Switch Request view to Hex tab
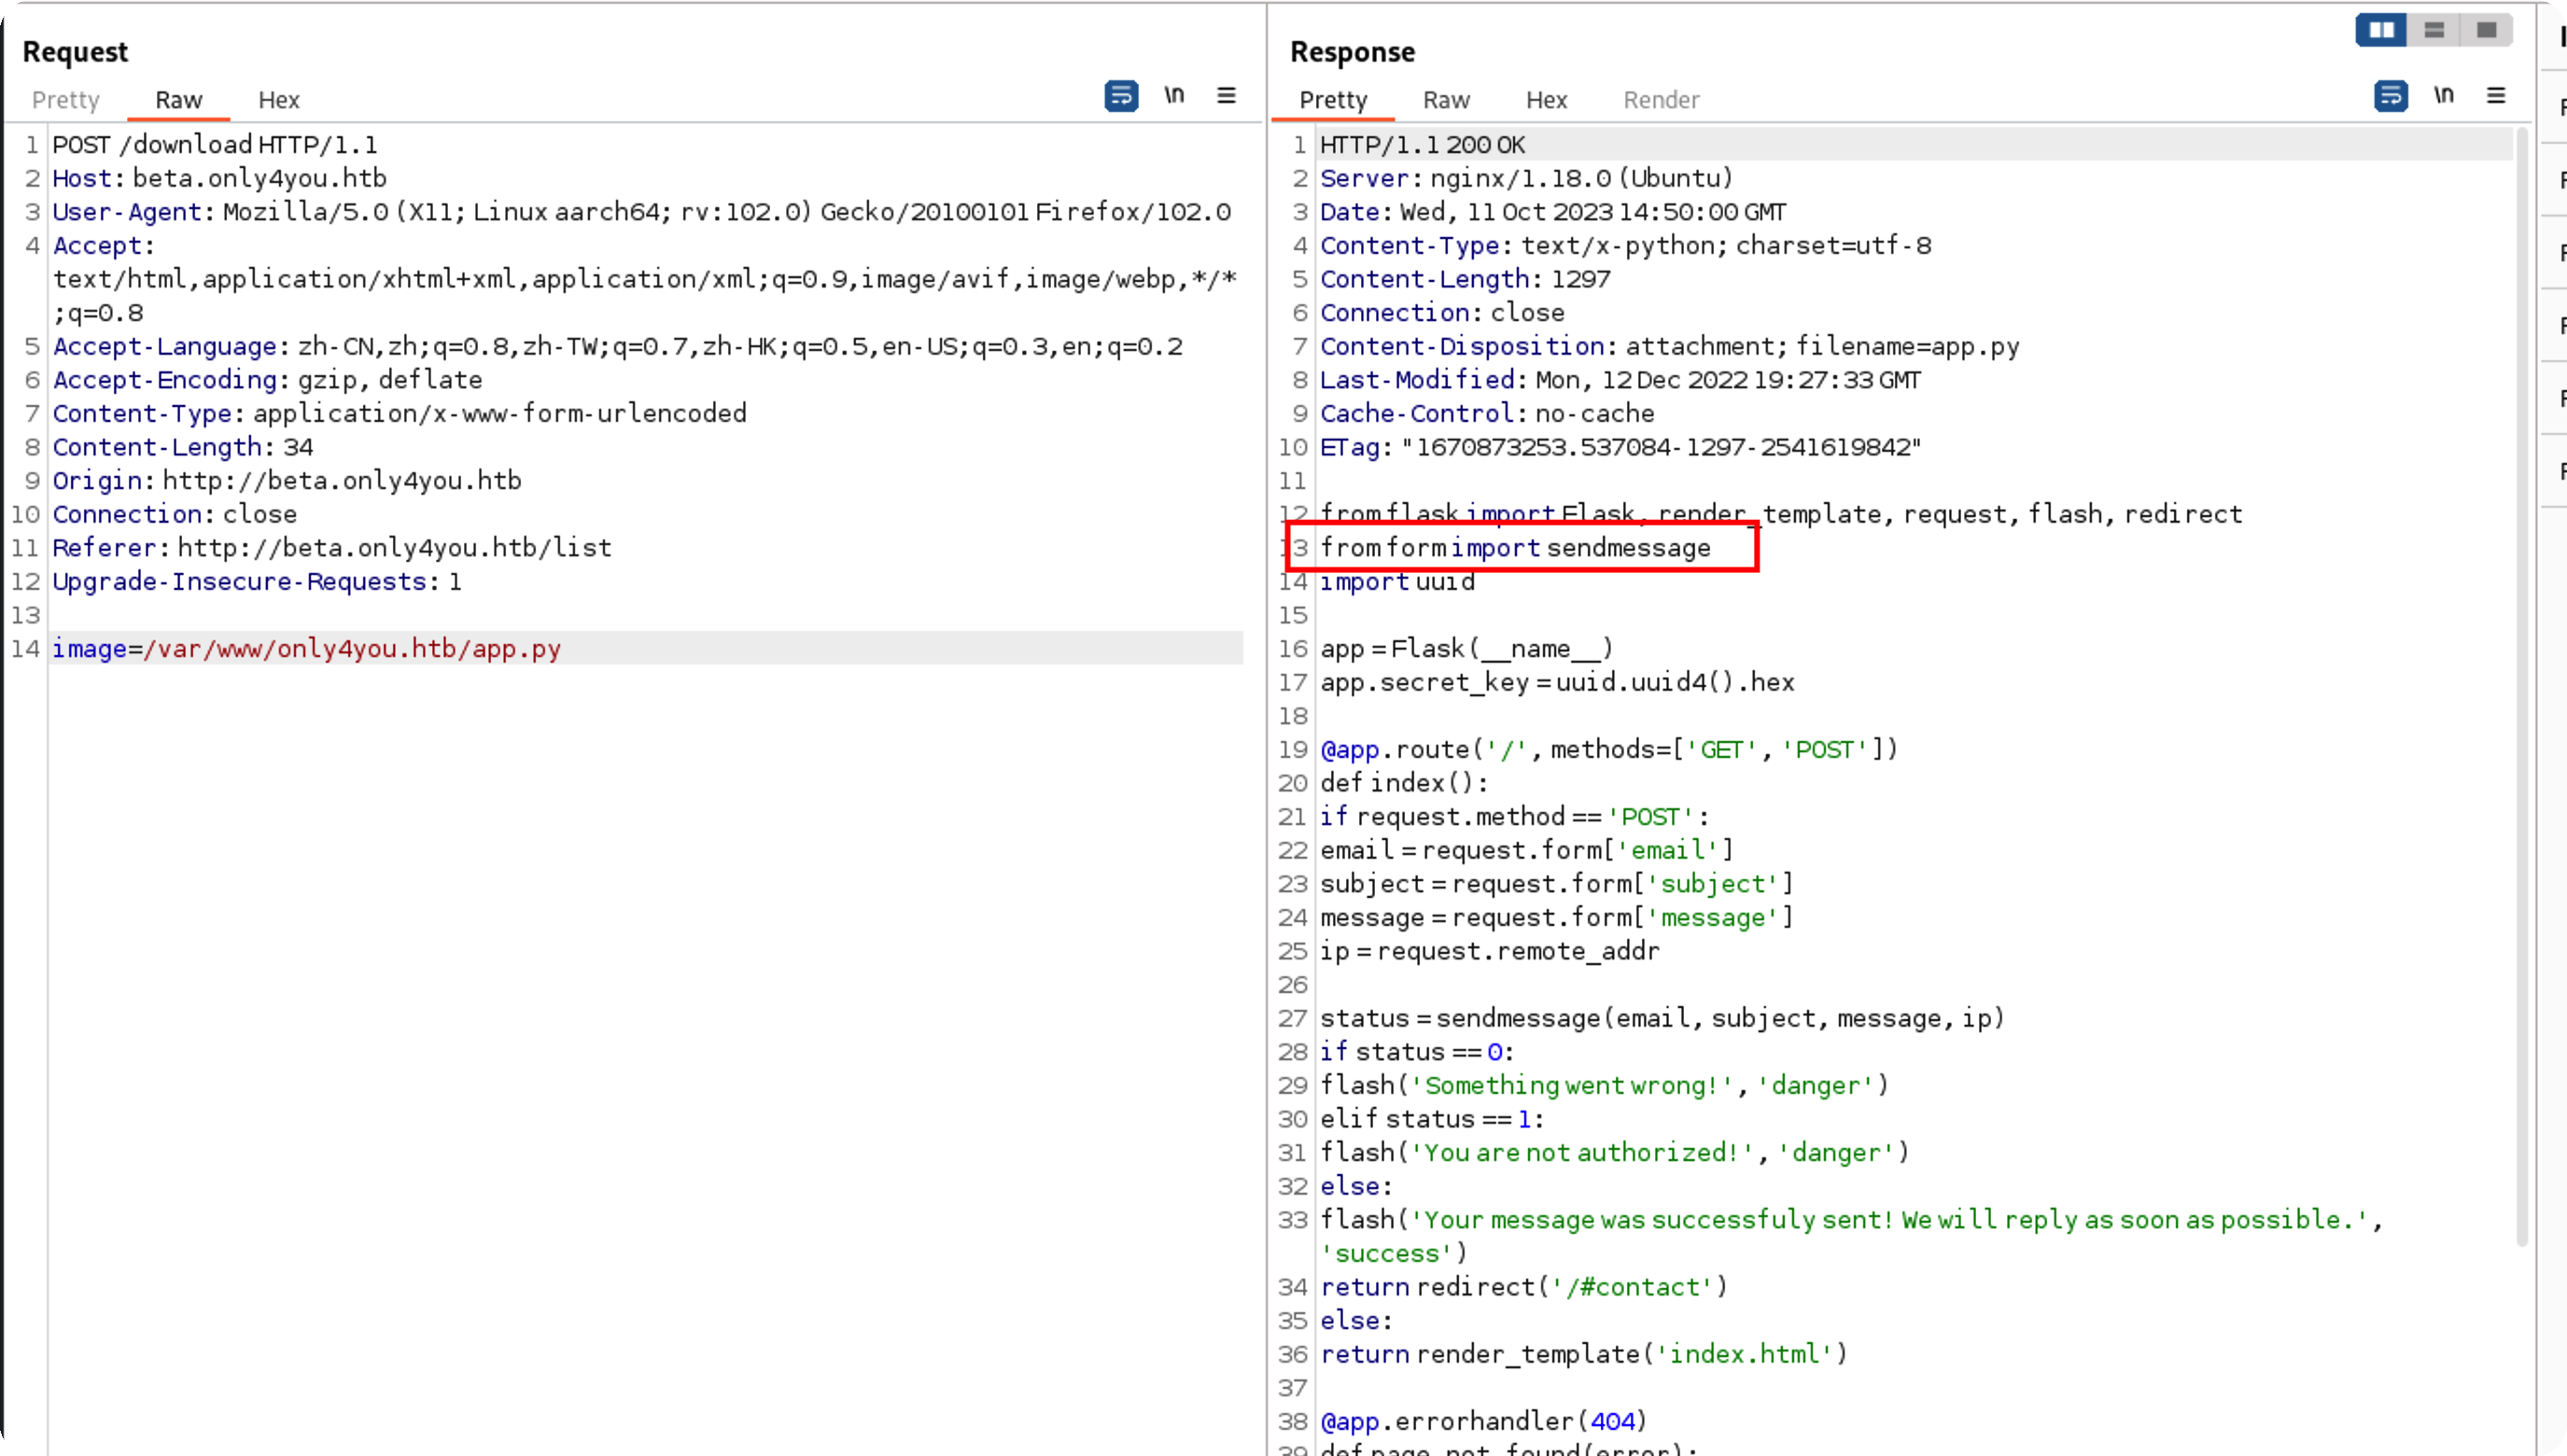 click(x=279, y=100)
